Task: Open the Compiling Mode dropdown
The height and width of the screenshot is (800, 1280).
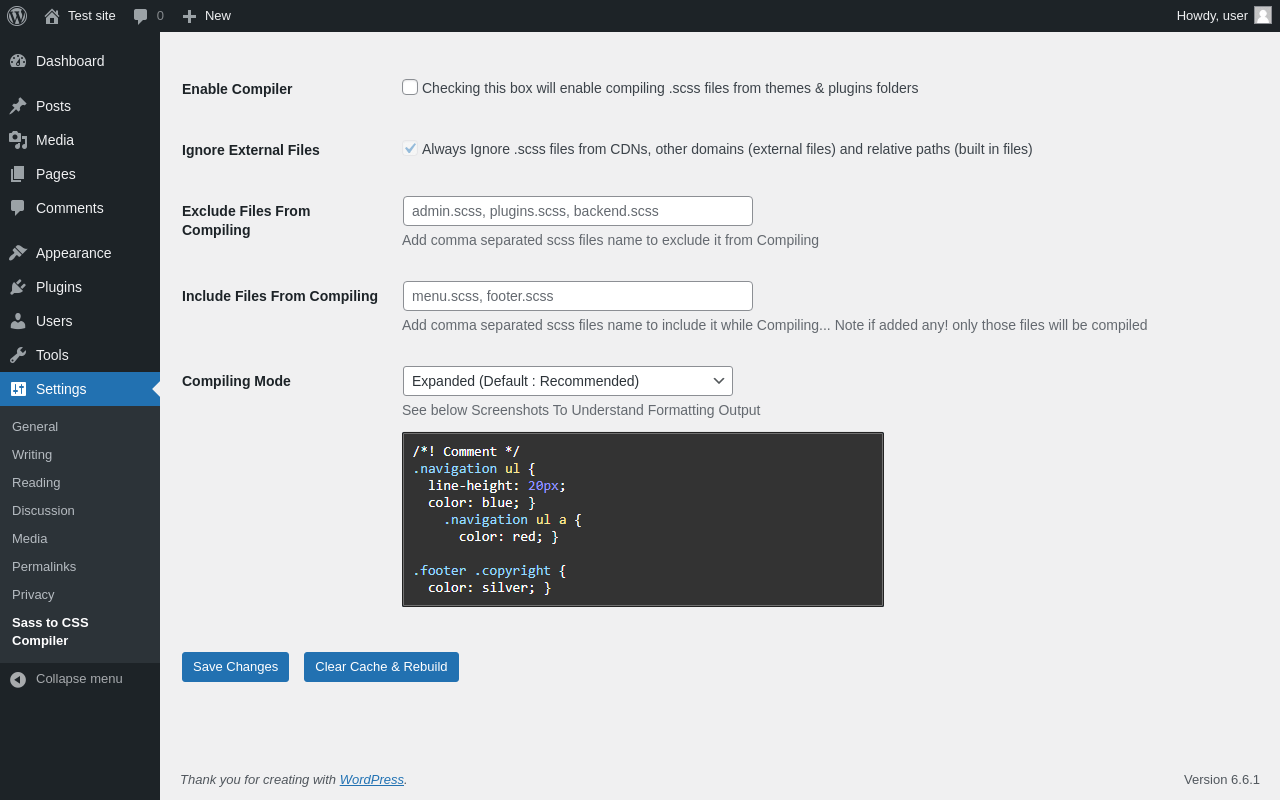Action: coord(568,381)
